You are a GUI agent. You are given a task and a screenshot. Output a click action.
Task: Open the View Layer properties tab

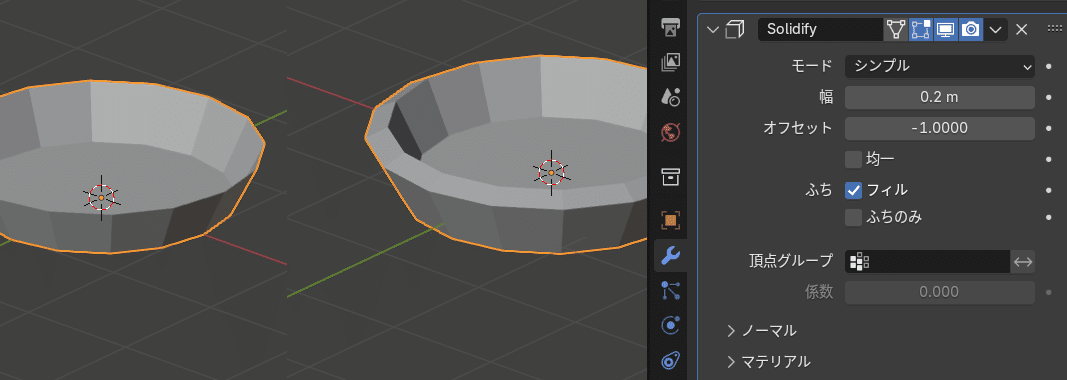pyautogui.click(x=670, y=63)
